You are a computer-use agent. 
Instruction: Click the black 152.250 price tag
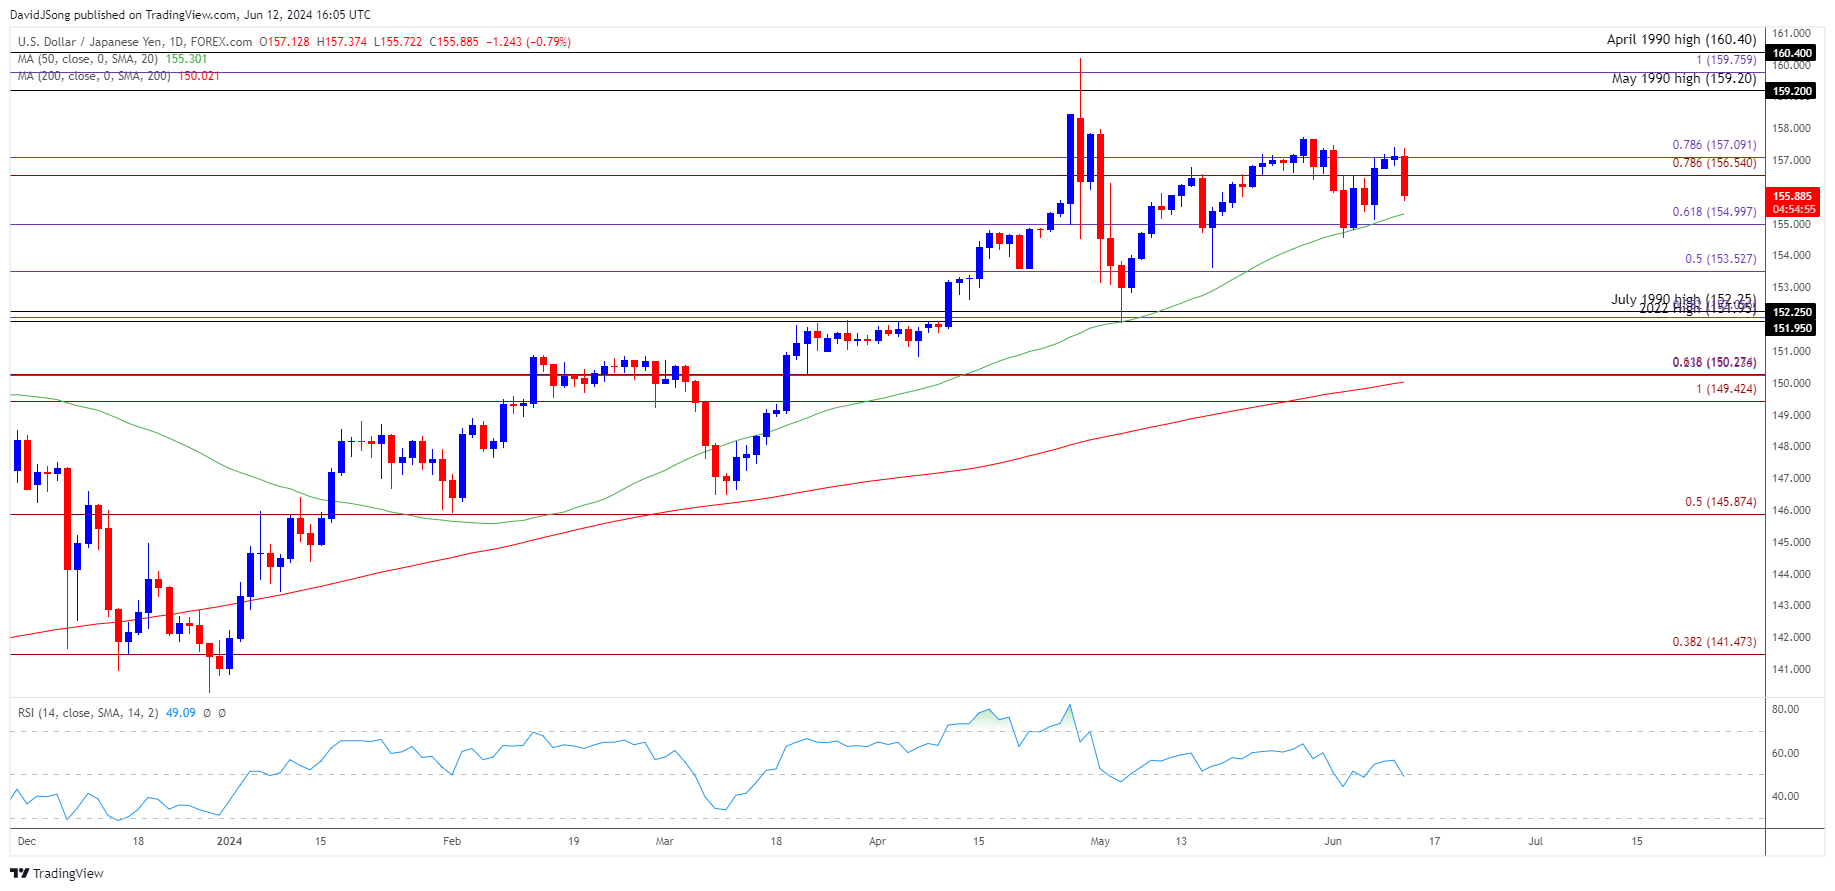[x=1792, y=312]
